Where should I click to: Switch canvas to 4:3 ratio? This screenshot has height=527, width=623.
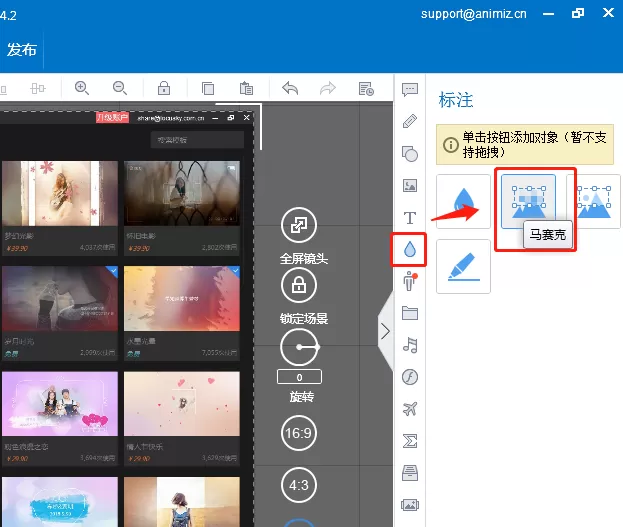click(299, 485)
